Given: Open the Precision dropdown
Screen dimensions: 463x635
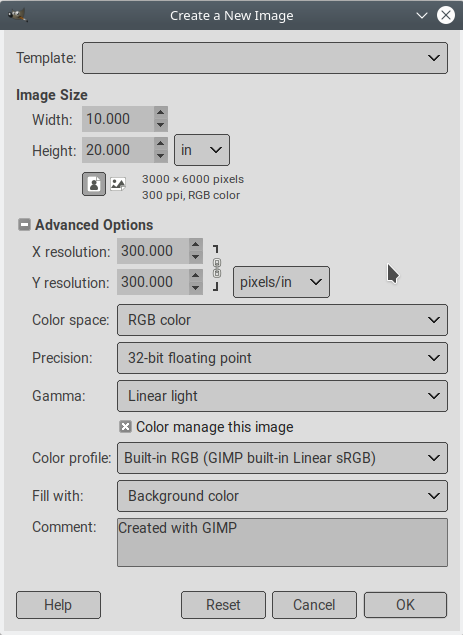Looking at the screenshot, I should [282, 358].
